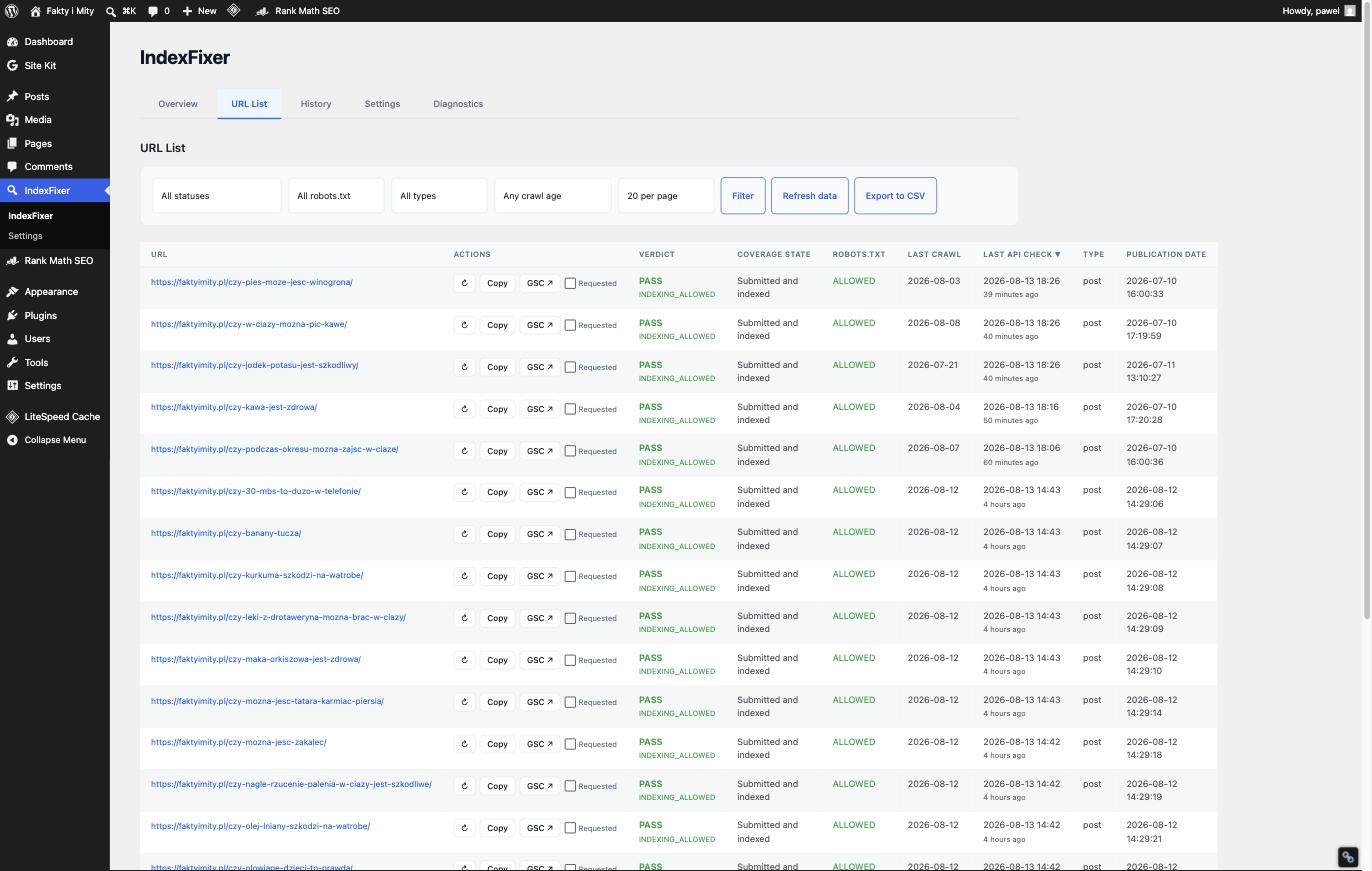The image size is (1372, 871).
Task: Open GSC for czy-w-ciazy-mozna-pic-kawe
Action: coord(540,325)
